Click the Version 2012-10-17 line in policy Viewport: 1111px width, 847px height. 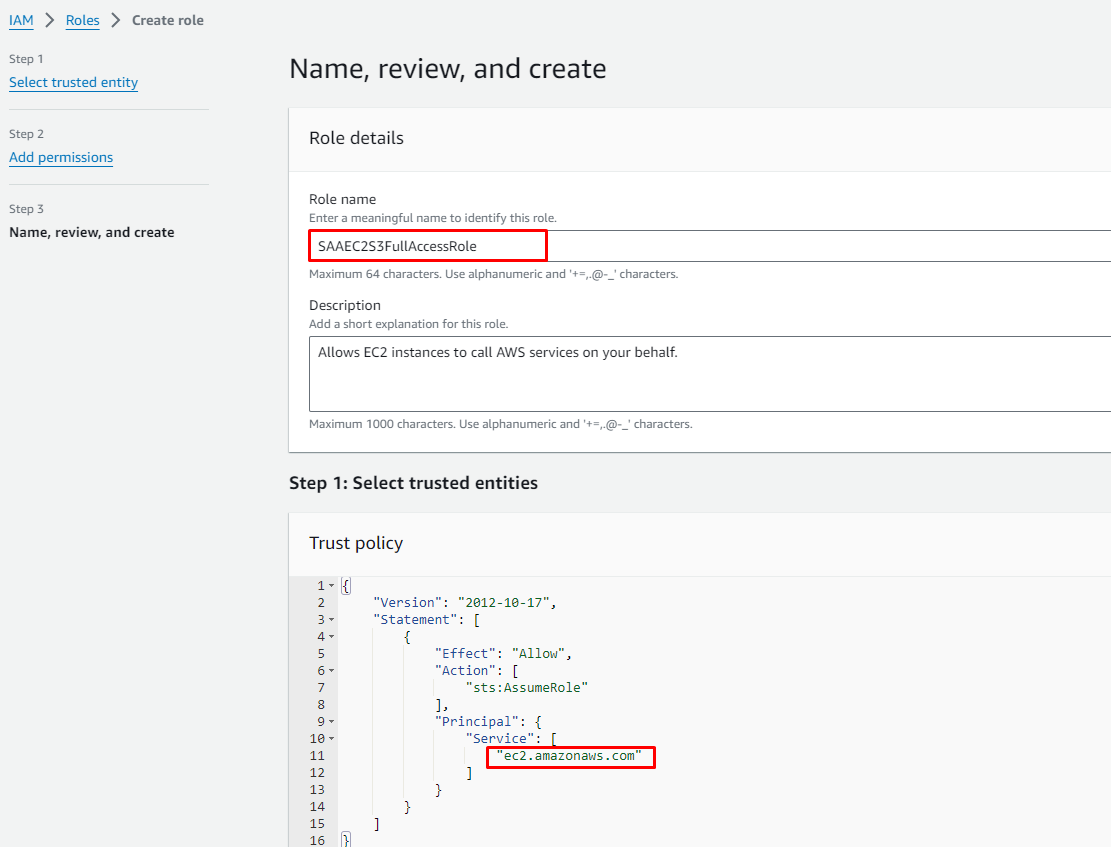pyautogui.click(x=464, y=603)
